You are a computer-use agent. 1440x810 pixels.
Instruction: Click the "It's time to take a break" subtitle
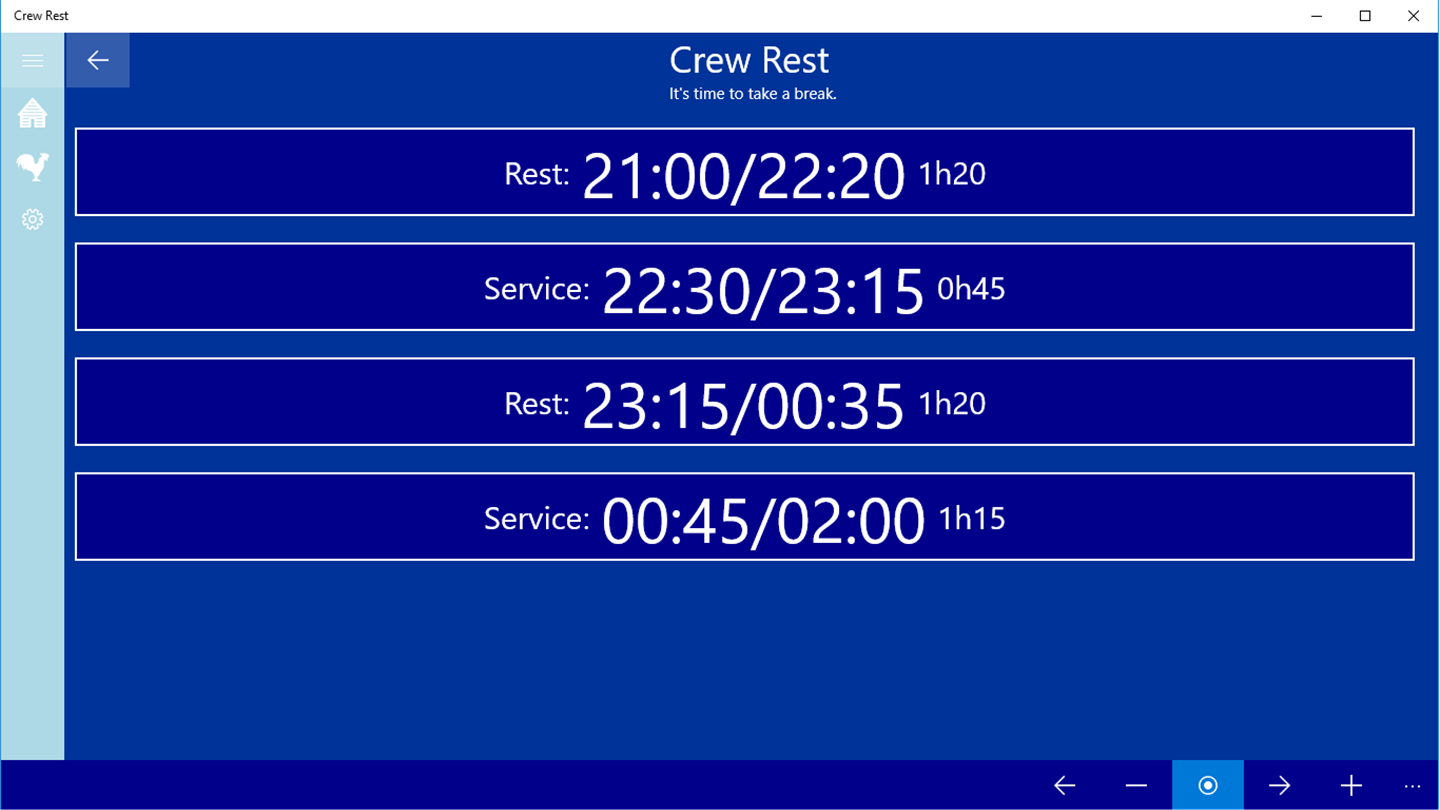(x=752, y=94)
